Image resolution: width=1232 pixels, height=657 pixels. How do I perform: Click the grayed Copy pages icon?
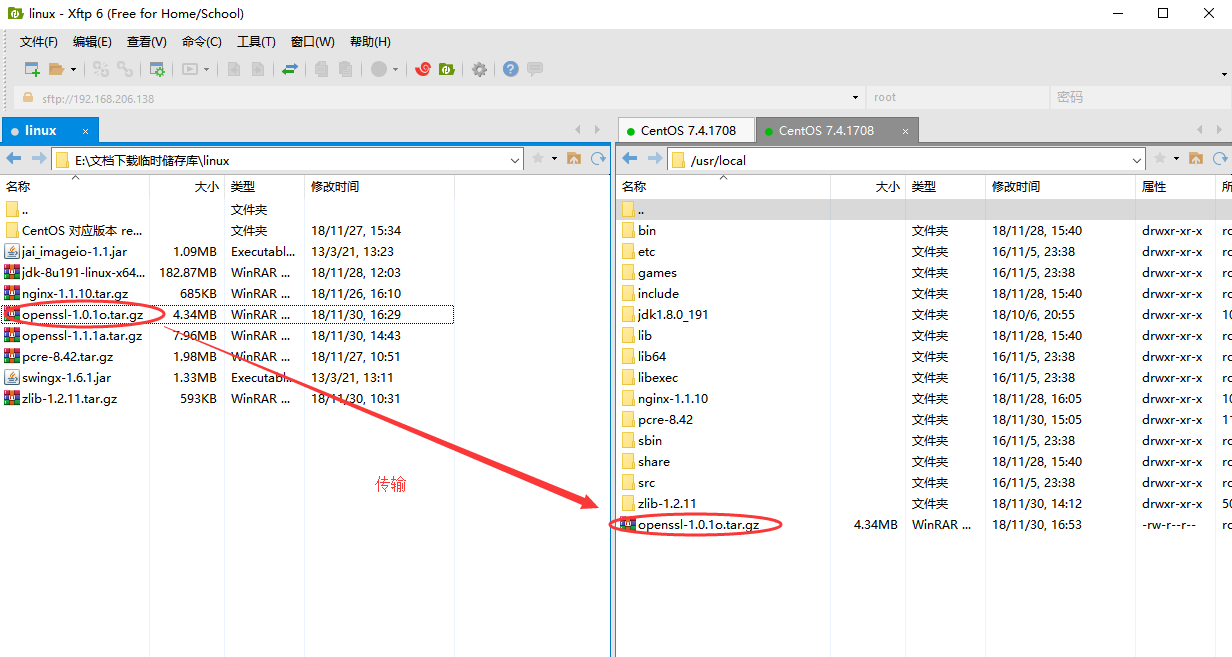tap(322, 69)
